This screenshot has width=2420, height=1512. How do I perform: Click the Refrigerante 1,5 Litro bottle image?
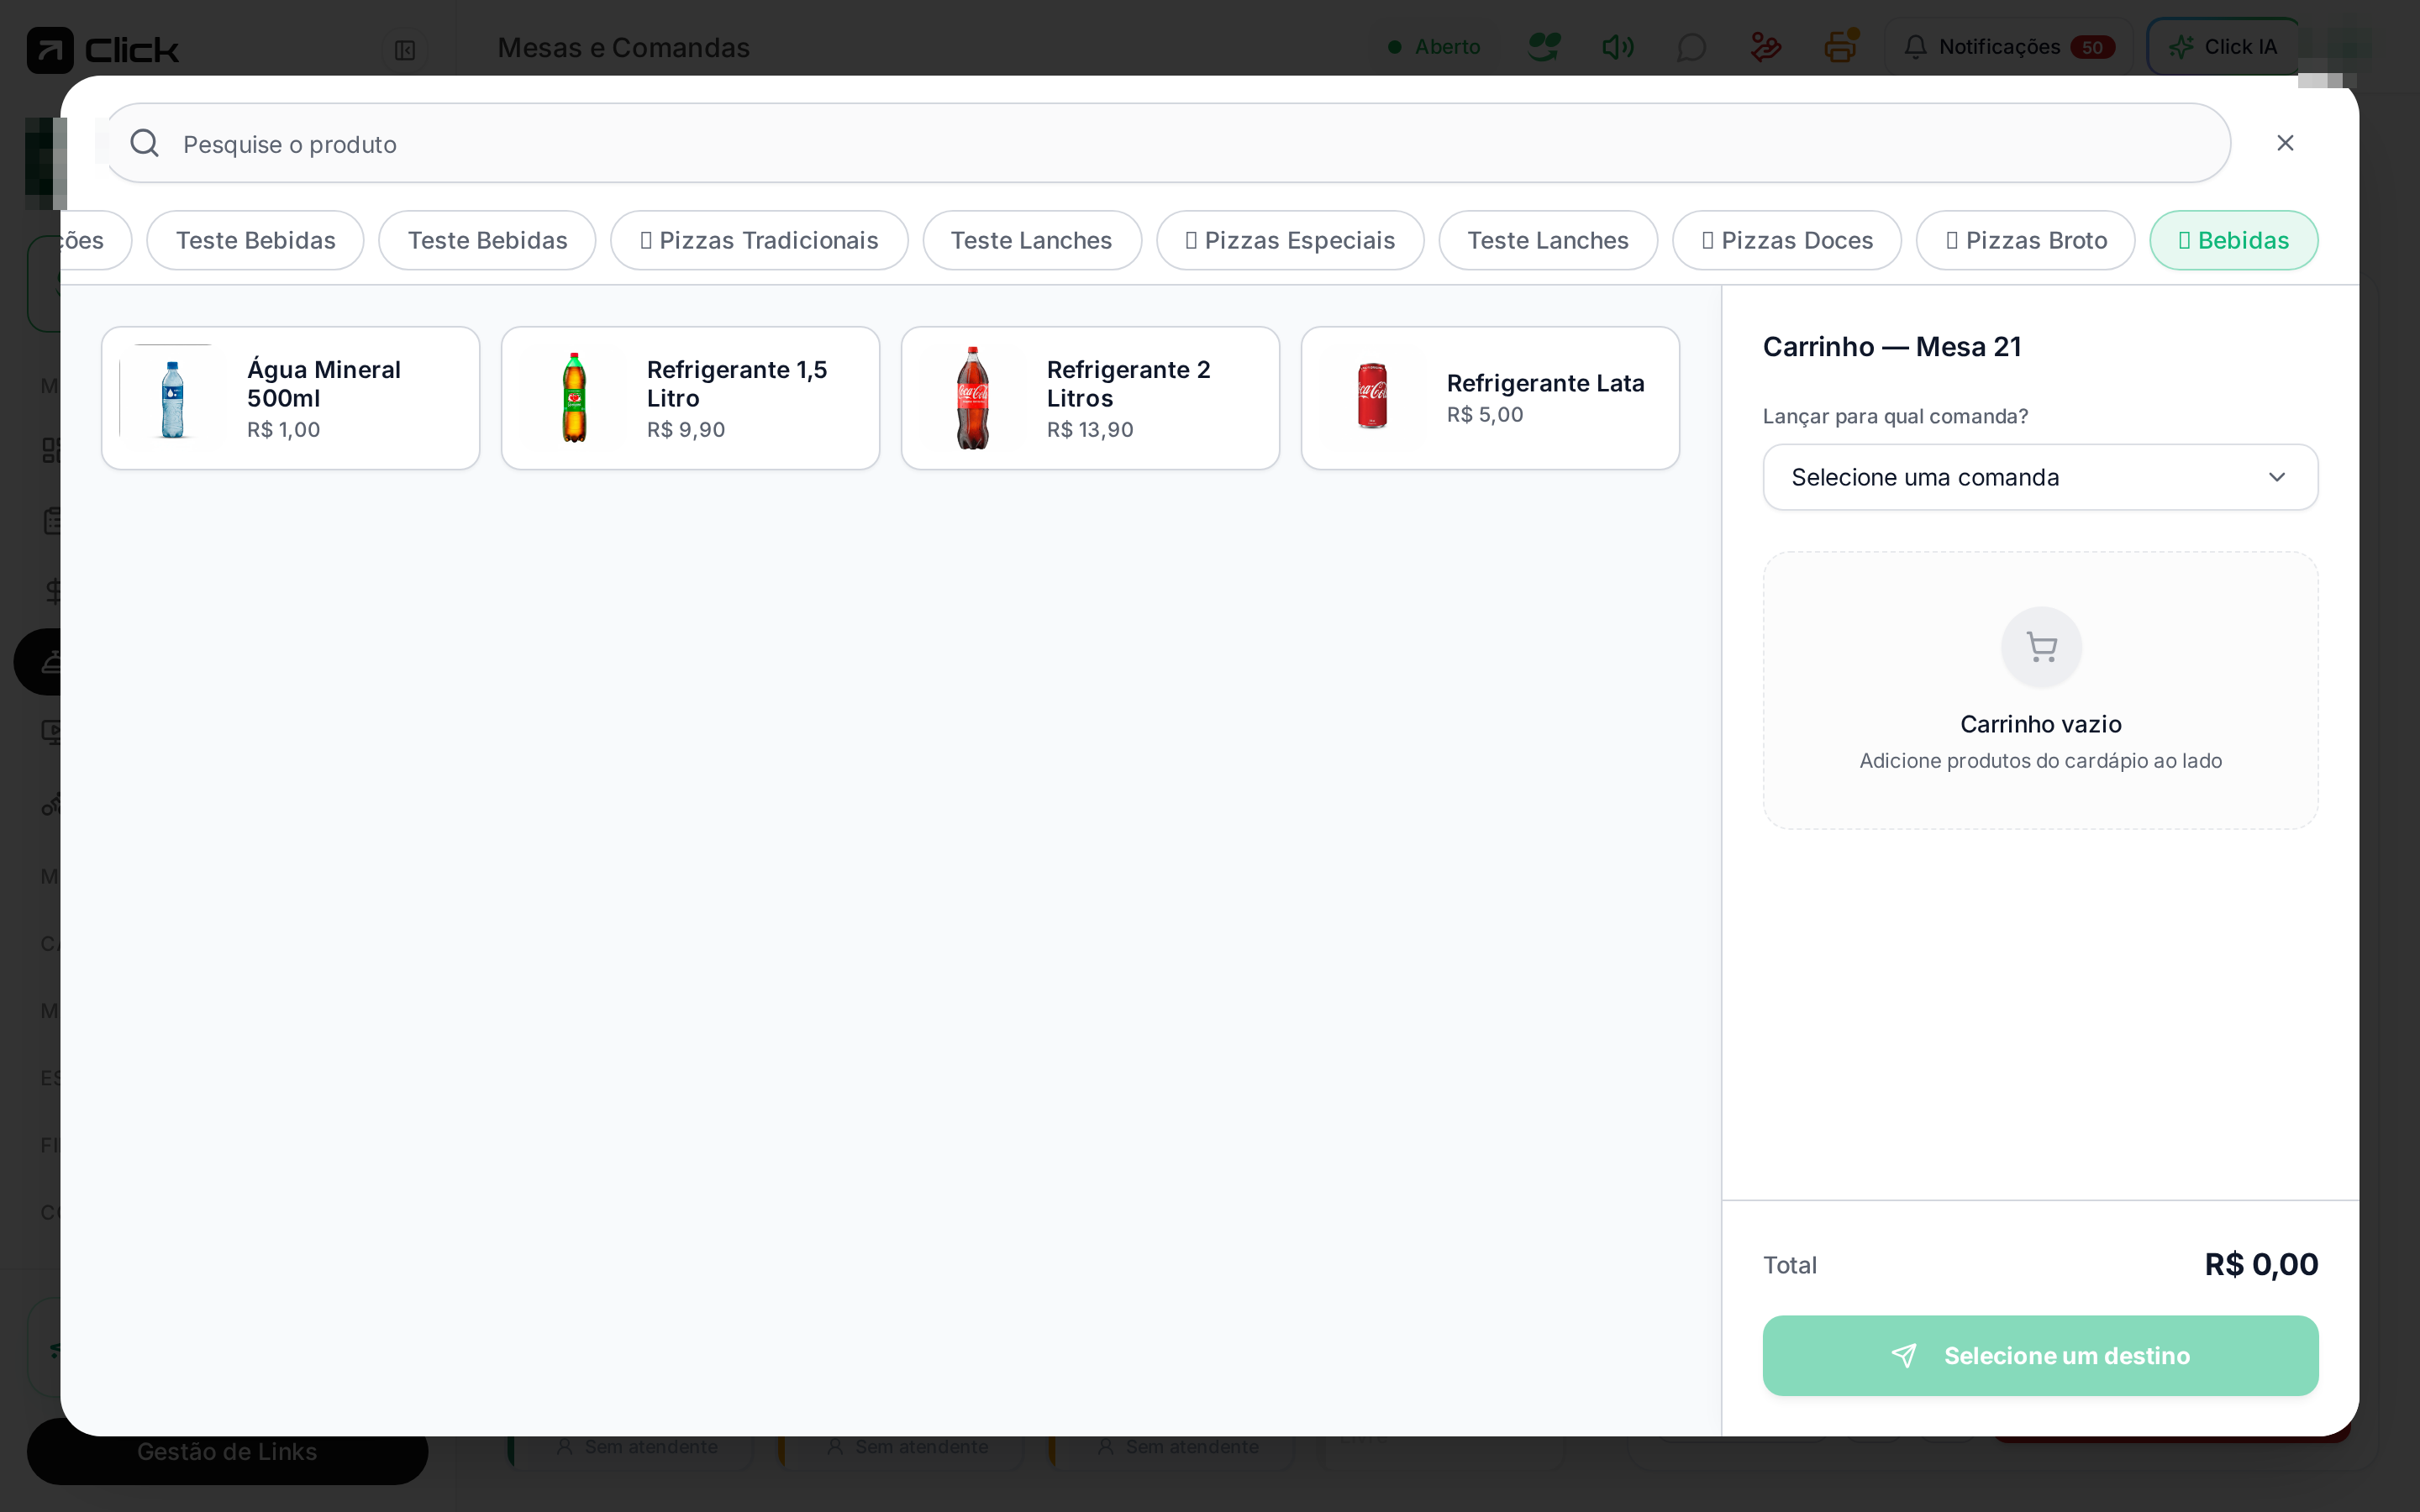tap(574, 398)
